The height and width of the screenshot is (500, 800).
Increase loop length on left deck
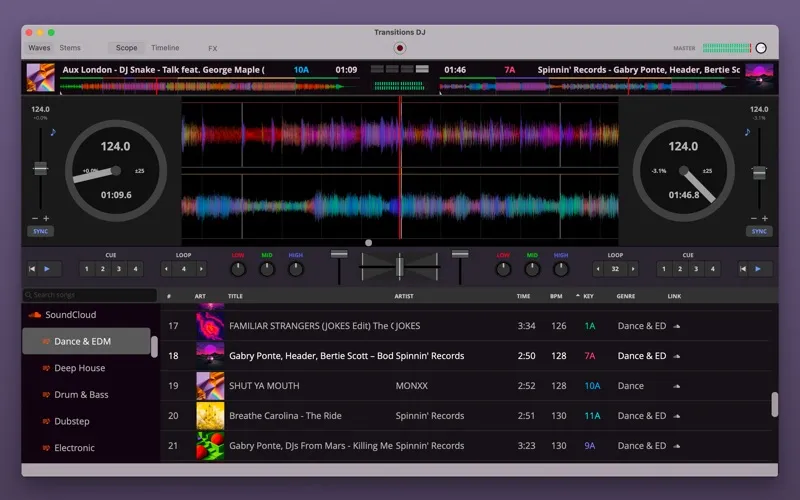tap(202, 269)
